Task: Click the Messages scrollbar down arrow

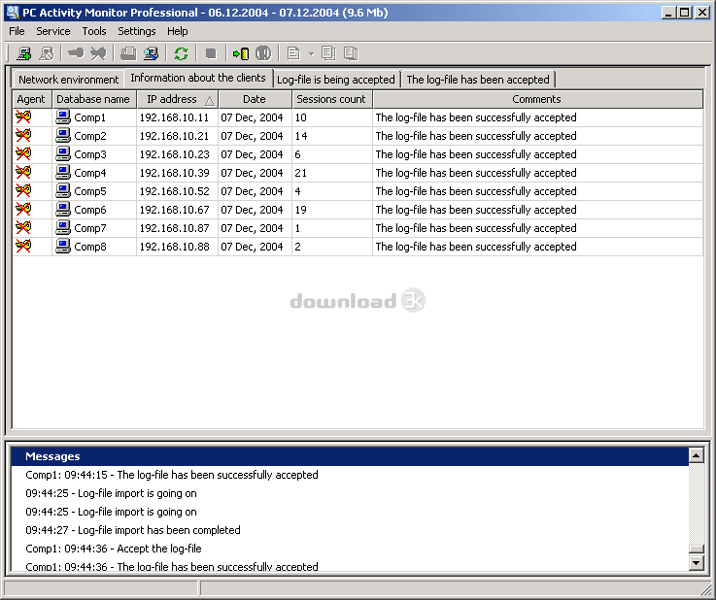Action: [x=696, y=563]
